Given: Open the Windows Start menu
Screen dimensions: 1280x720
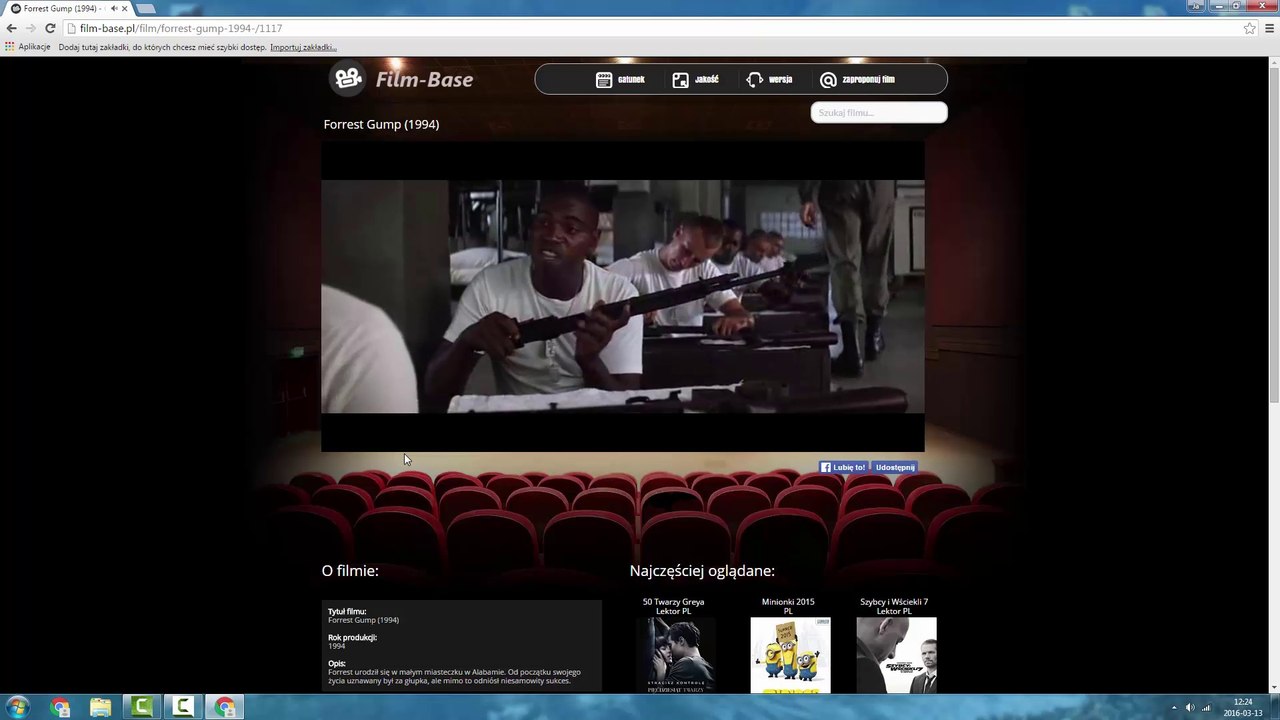Looking at the screenshot, I should pyautogui.click(x=17, y=707).
